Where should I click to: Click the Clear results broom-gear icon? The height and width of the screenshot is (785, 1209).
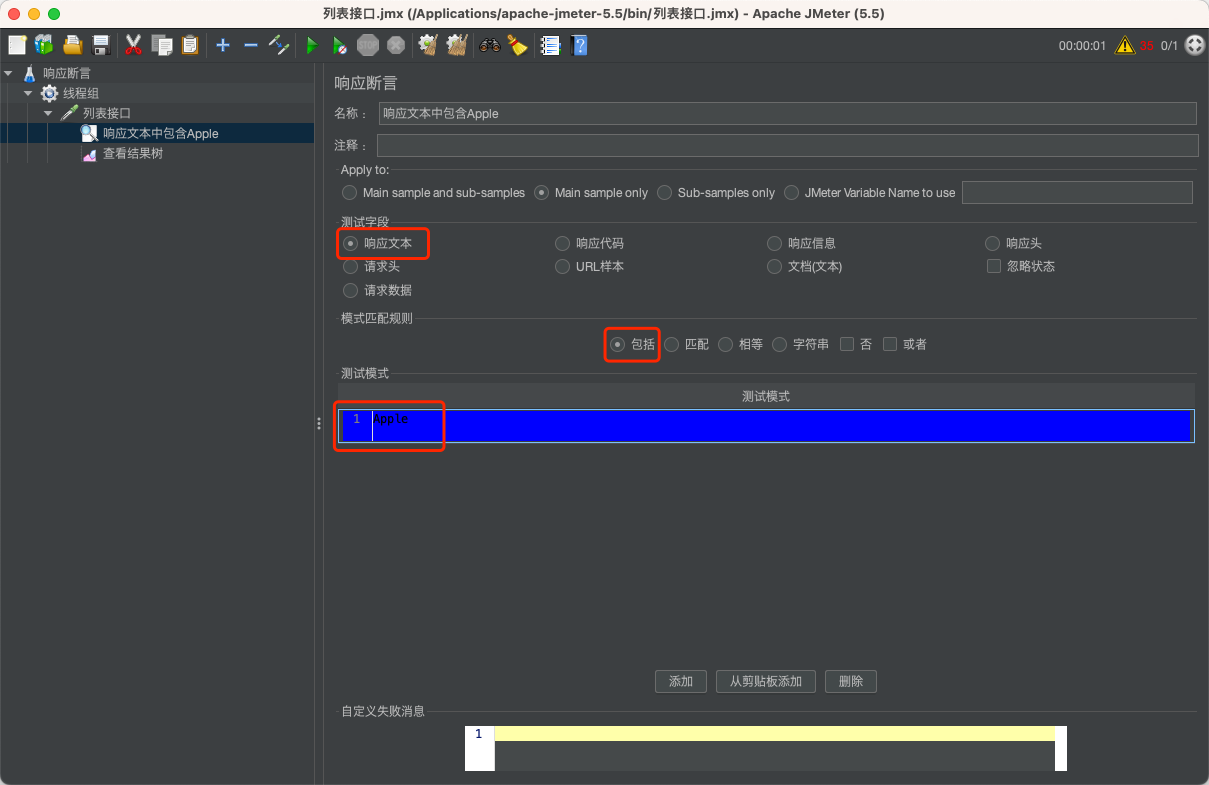click(x=429, y=45)
